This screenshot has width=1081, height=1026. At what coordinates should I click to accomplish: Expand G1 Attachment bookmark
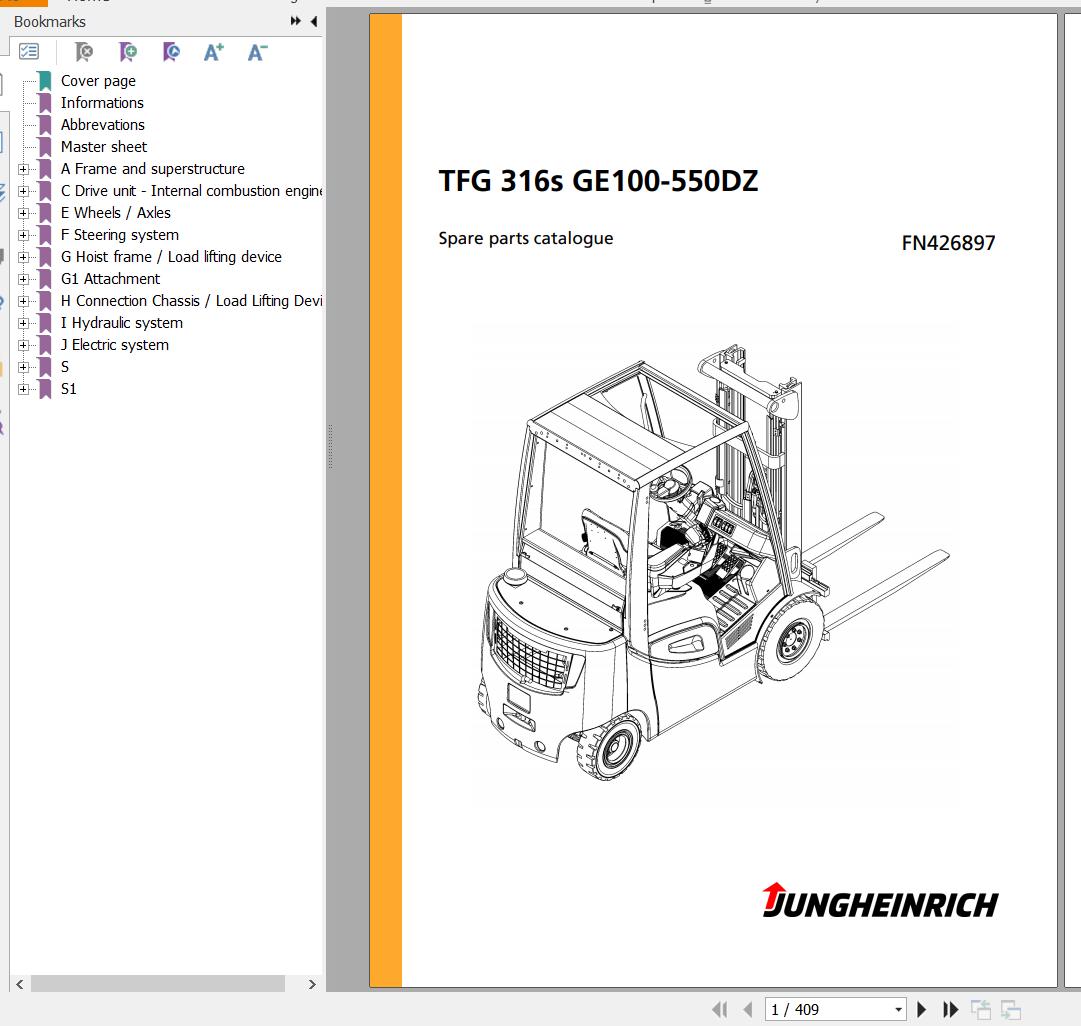point(23,279)
